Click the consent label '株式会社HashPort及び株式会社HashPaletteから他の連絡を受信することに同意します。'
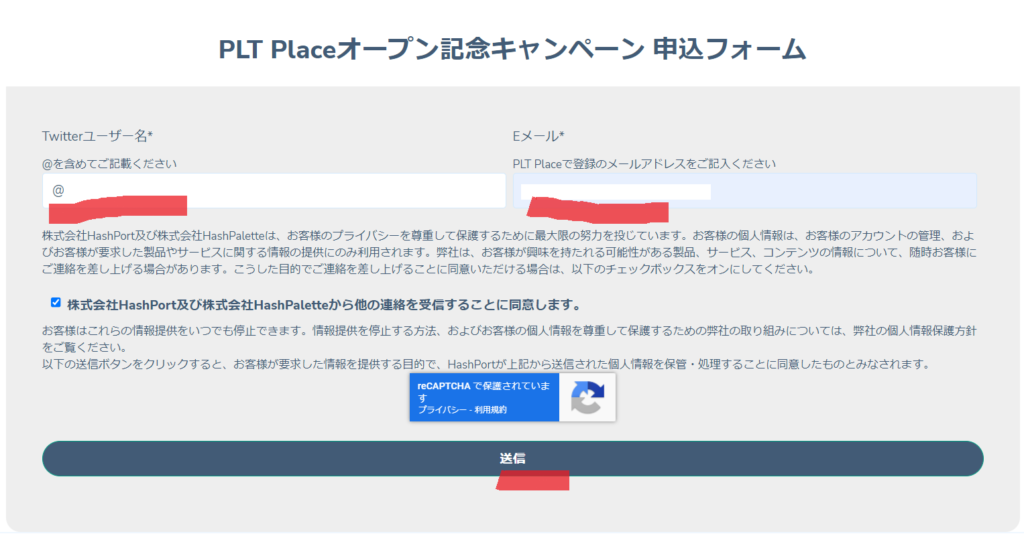 tap(324, 305)
